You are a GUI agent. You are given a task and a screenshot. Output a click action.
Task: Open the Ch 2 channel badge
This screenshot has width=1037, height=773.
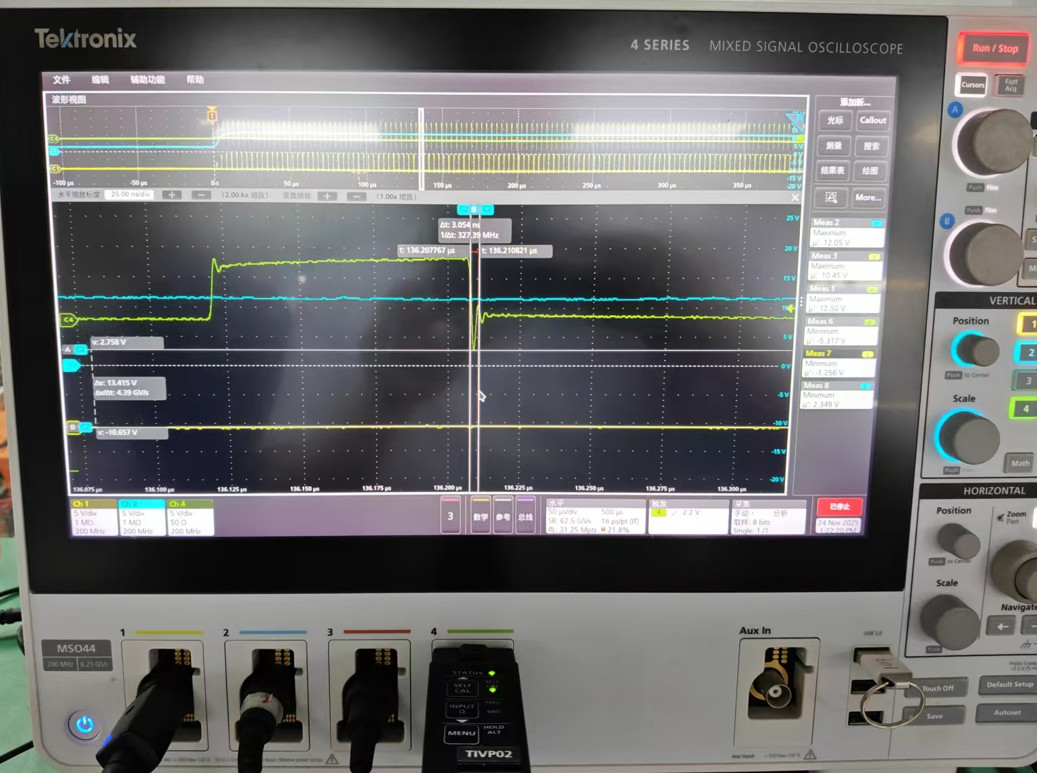click(x=142, y=517)
